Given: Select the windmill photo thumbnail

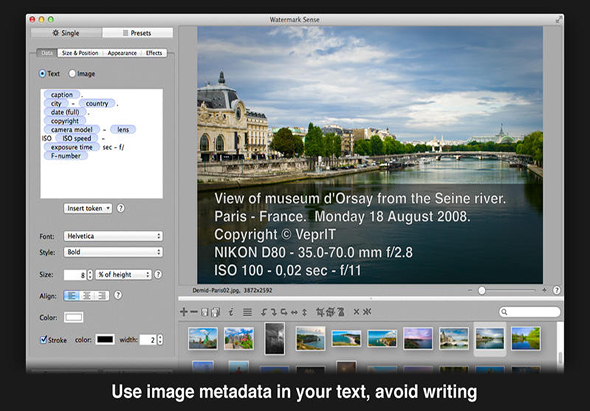Looking at the screenshot, I should point(203,338).
